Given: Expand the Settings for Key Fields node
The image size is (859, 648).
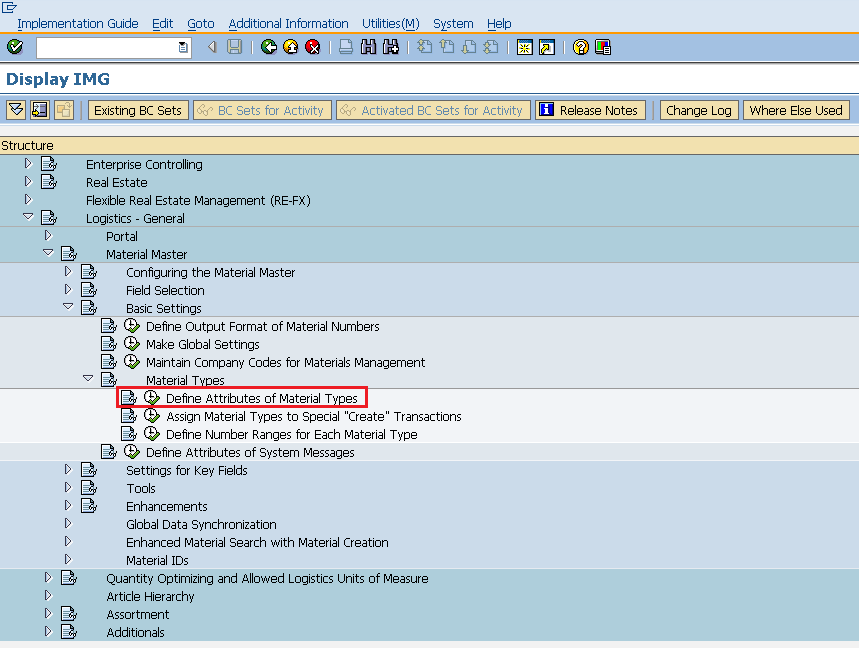Looking at the screenshot, I should pyautogui.click(x=67, y=468).
